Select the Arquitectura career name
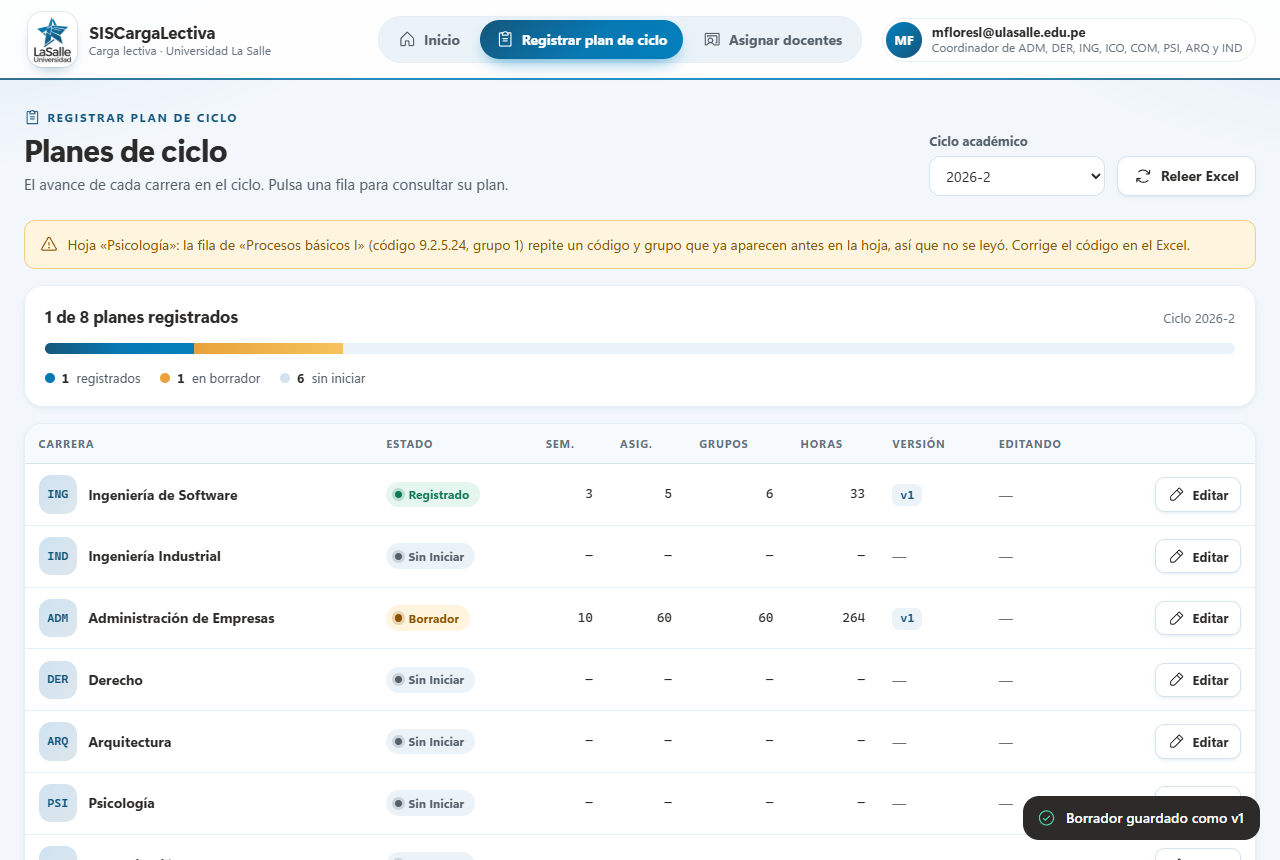The width and height of the screenshot is (1280, 860). (130, 742)
